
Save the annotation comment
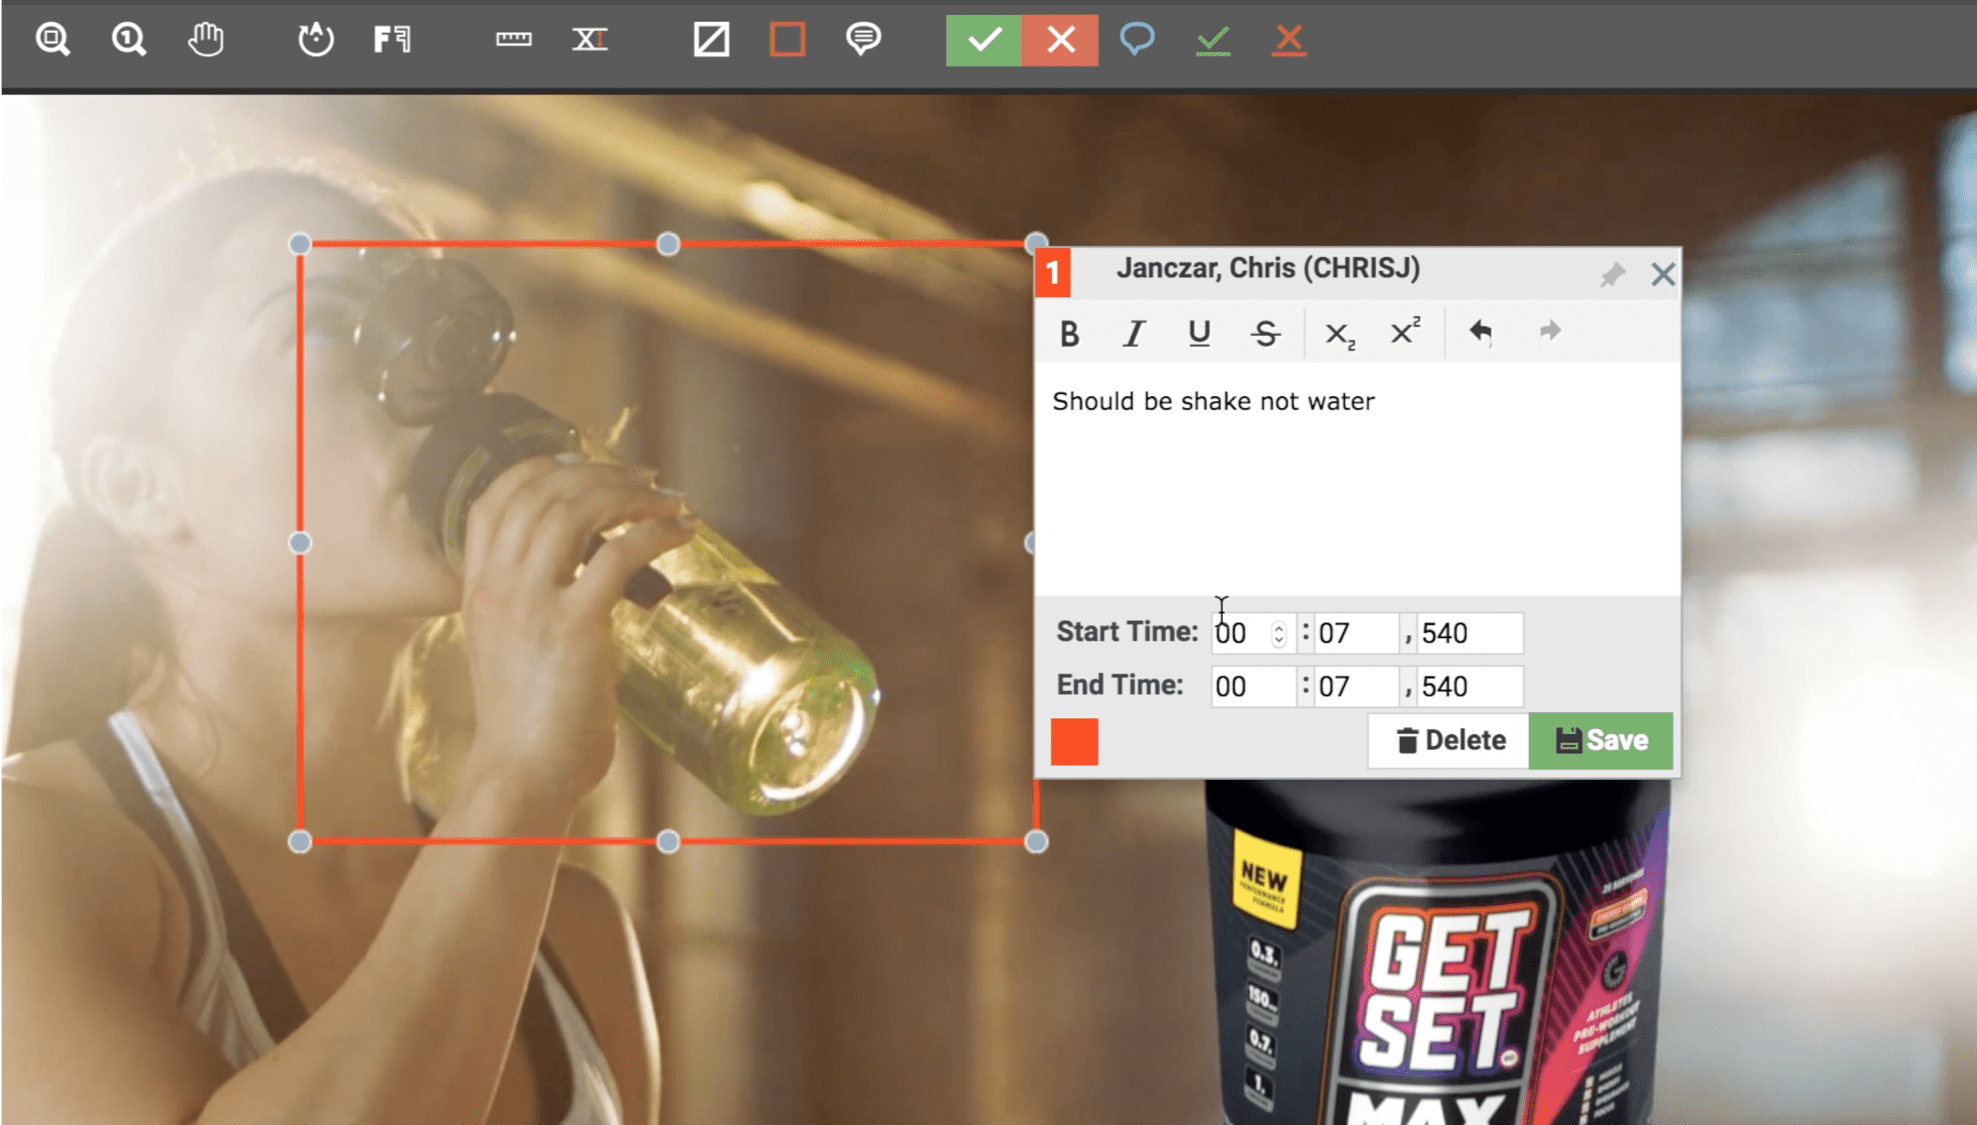point(1601,741)
